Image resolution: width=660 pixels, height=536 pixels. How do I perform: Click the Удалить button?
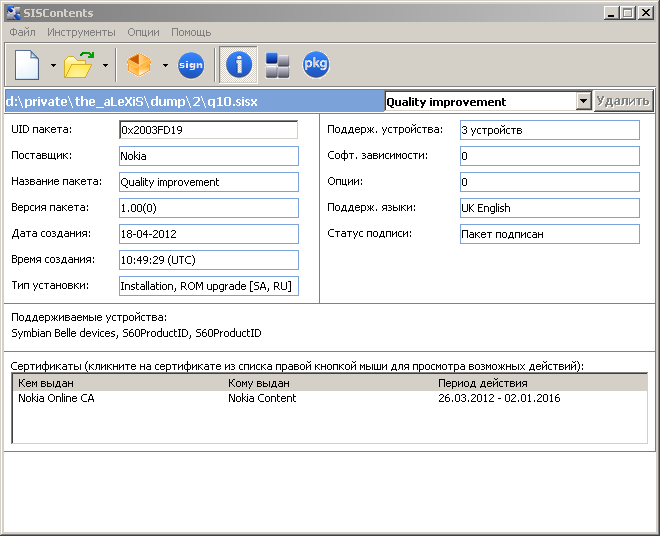623,101
